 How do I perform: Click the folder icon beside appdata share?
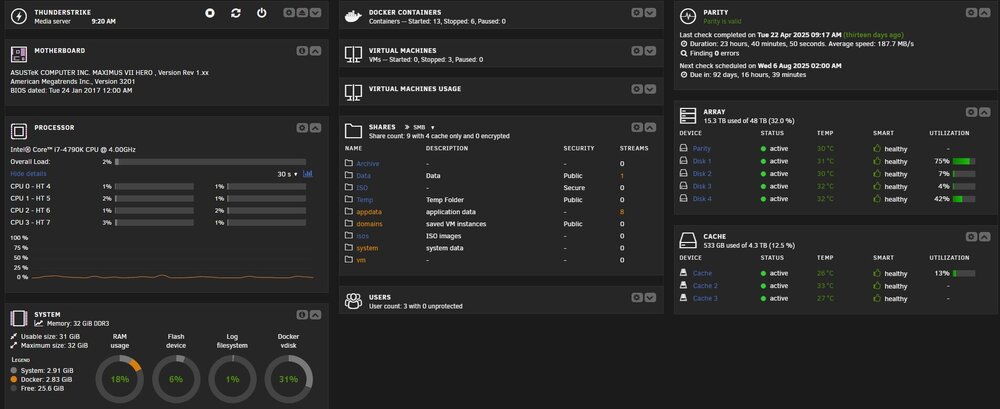point(348,211)
